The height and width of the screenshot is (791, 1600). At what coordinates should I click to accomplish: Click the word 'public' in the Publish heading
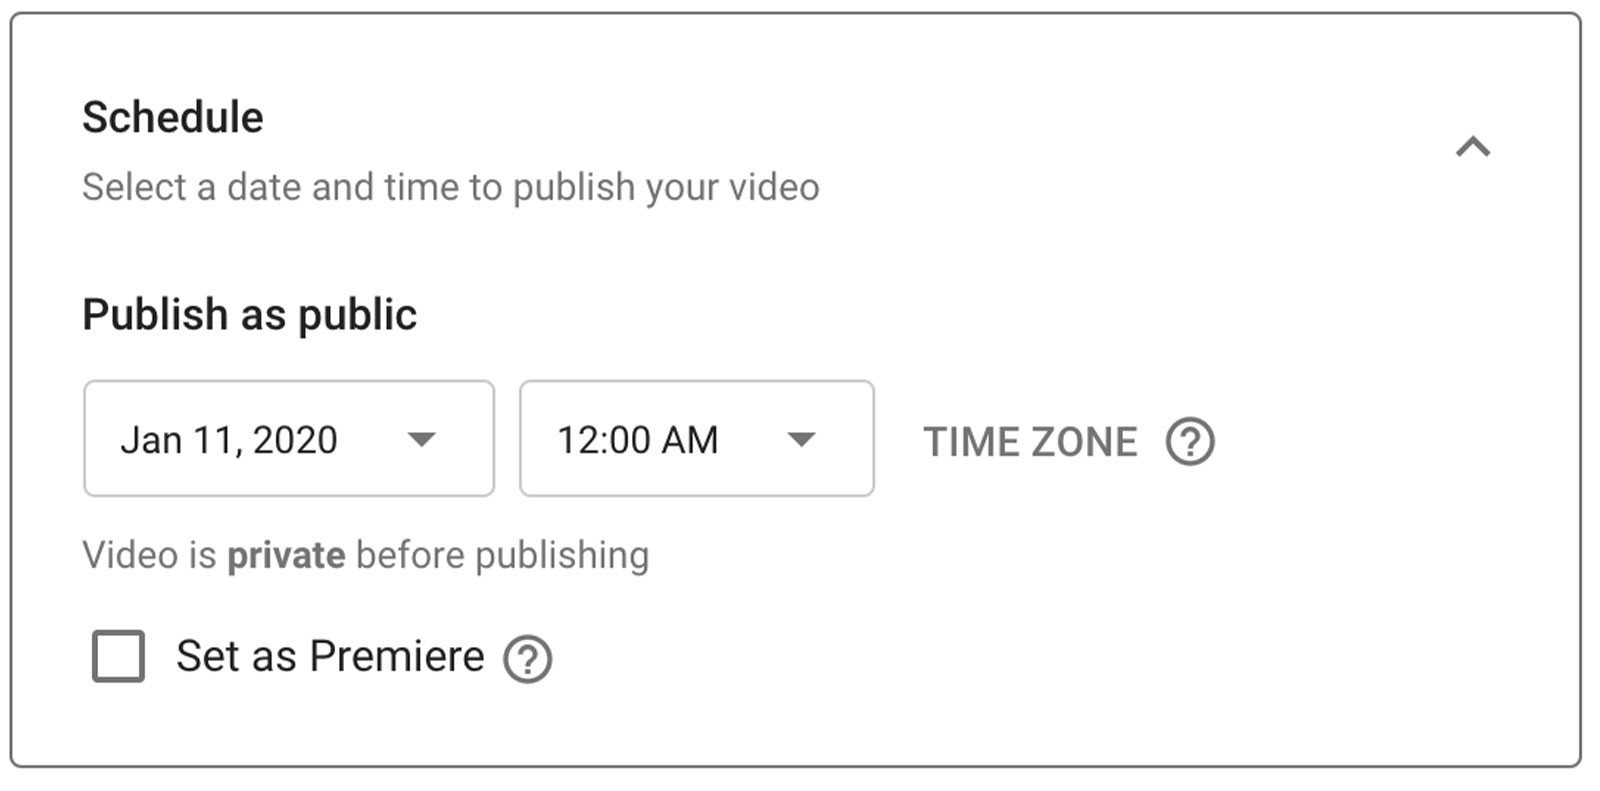tap(357, 314)
